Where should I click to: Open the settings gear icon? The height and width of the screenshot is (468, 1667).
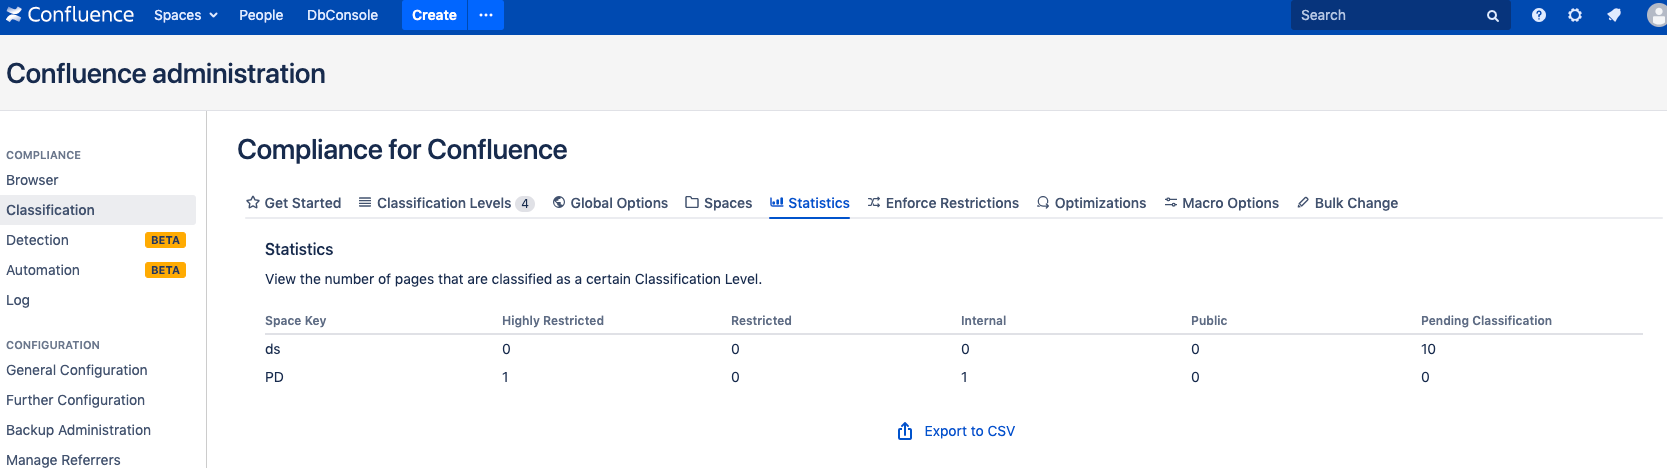click(1575, 15)
